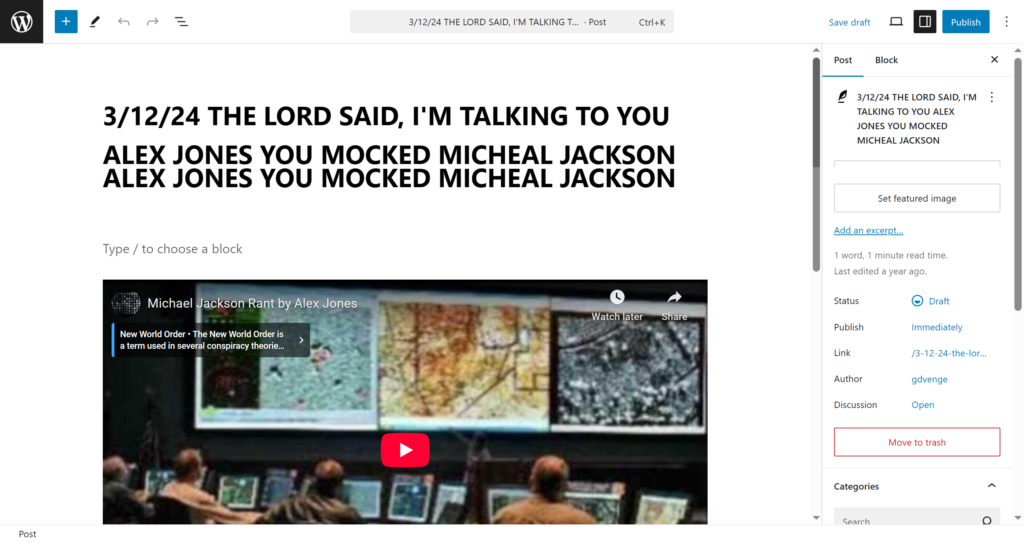1024x542 pixels.
Task: Open the Options three-dot menu in top bar
Action: 1006,21
